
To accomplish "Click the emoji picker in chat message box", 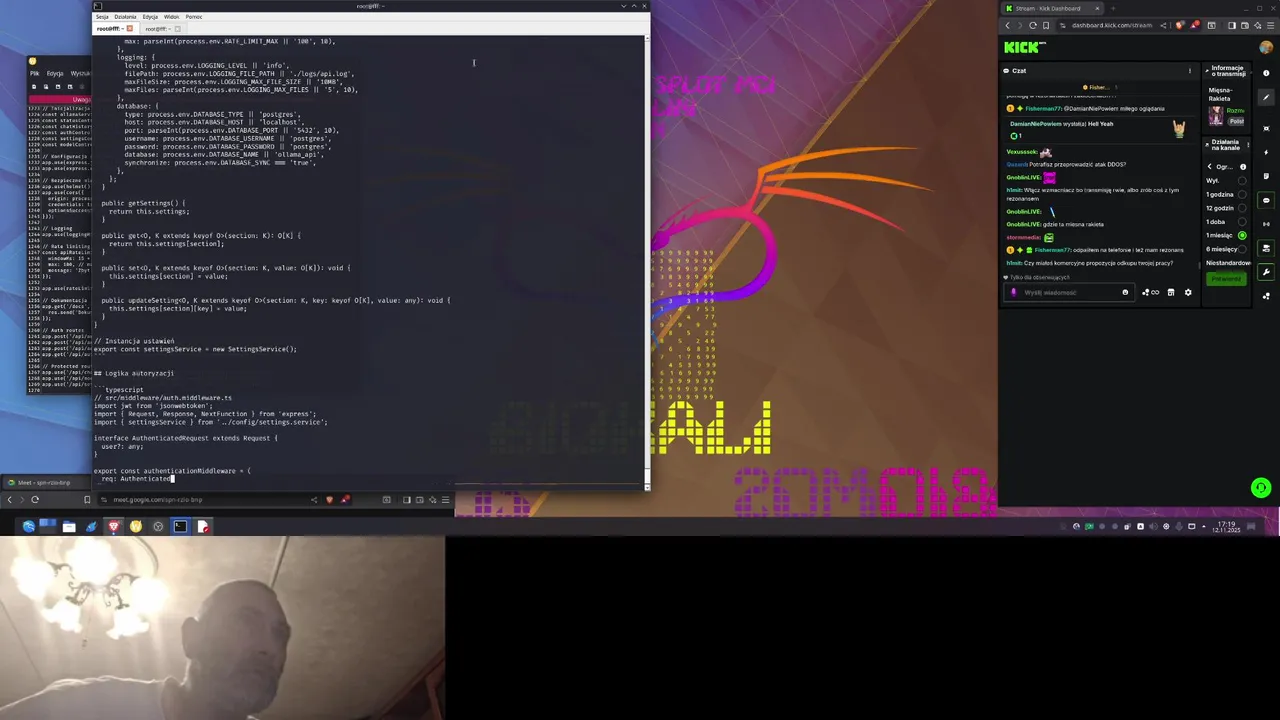I will tap(1125, 292).
